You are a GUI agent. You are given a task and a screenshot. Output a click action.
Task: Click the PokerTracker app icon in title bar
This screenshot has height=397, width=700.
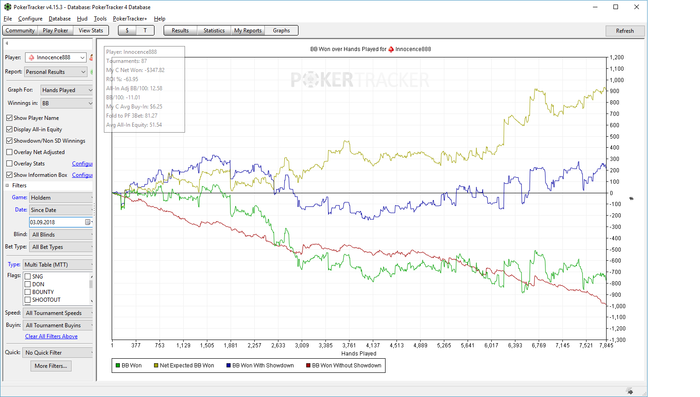(8, 7)
